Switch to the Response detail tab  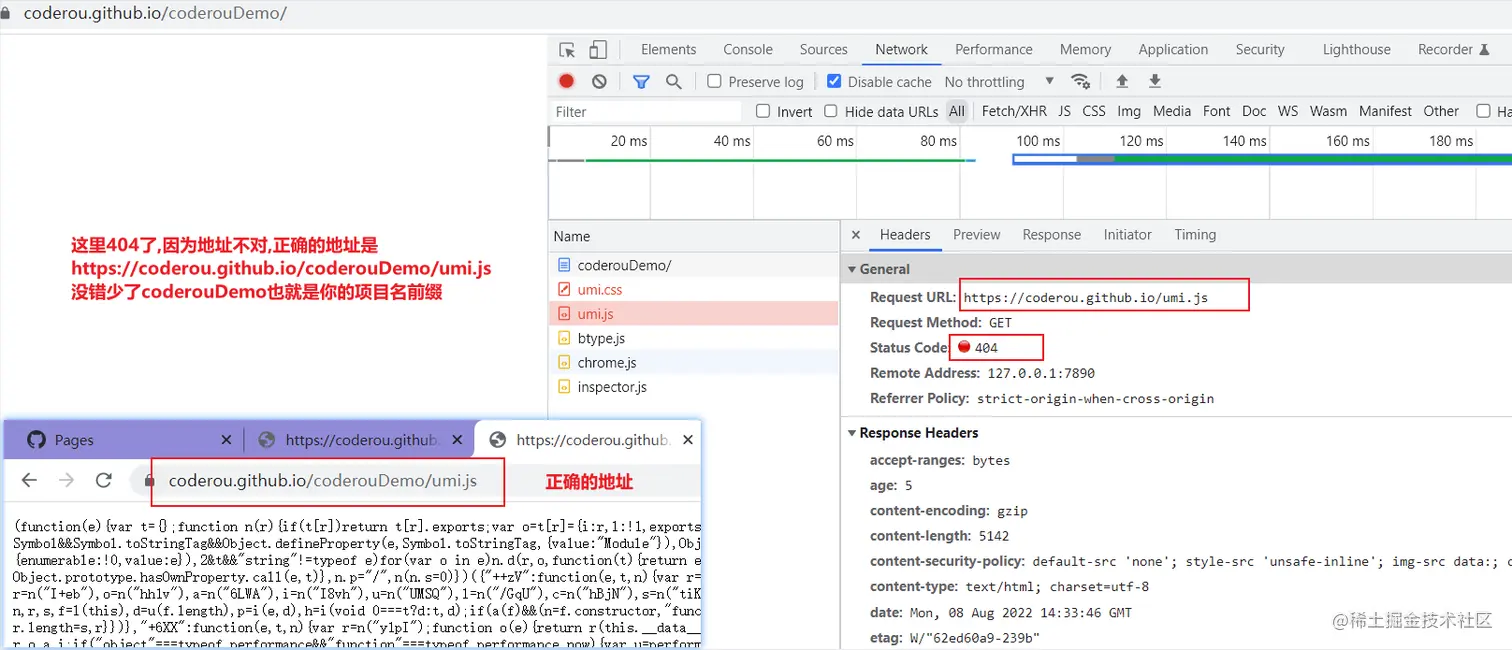click(1052, 235)
